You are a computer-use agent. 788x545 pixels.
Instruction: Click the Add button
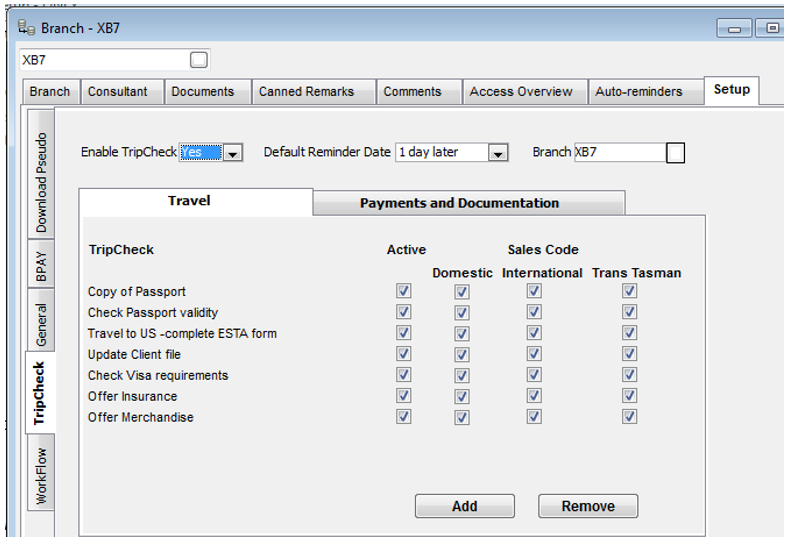pyautogui.click(x=465, y=506)
